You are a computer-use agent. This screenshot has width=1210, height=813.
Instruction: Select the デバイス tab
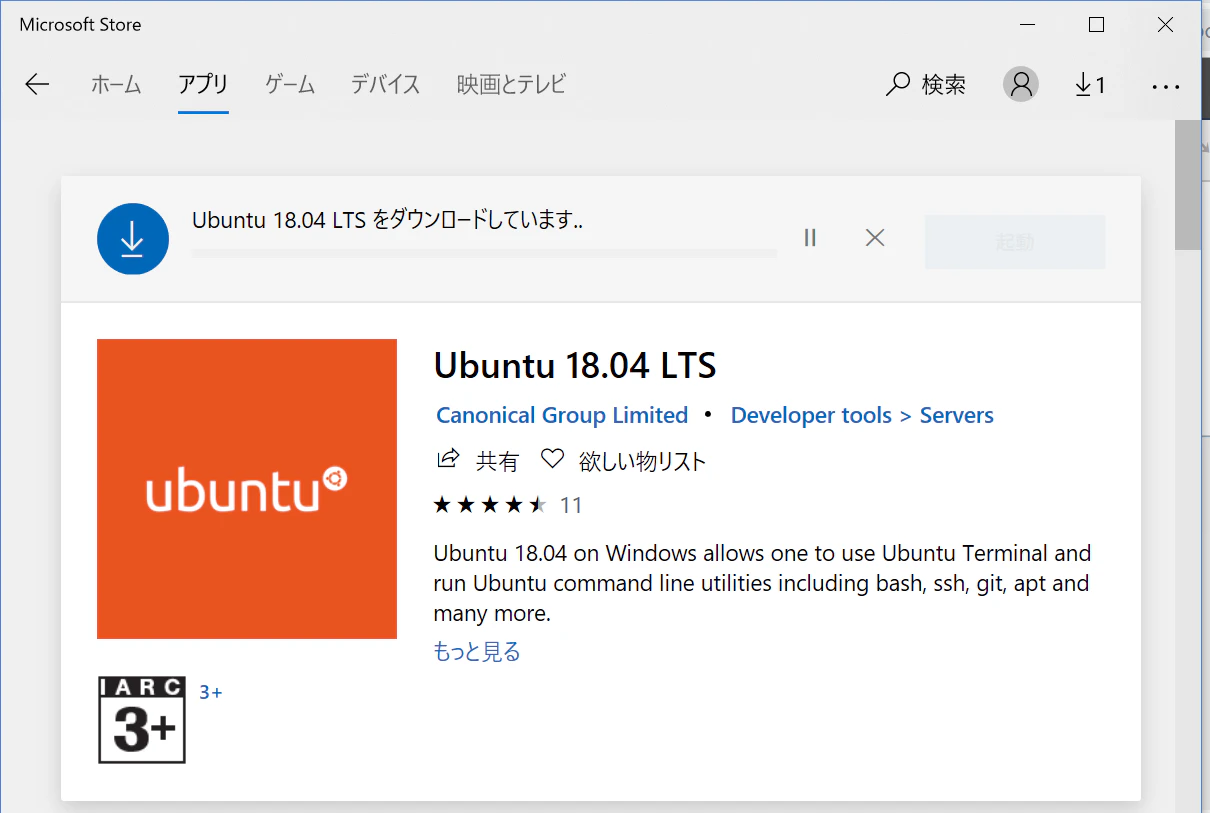[x=385, y=85]
